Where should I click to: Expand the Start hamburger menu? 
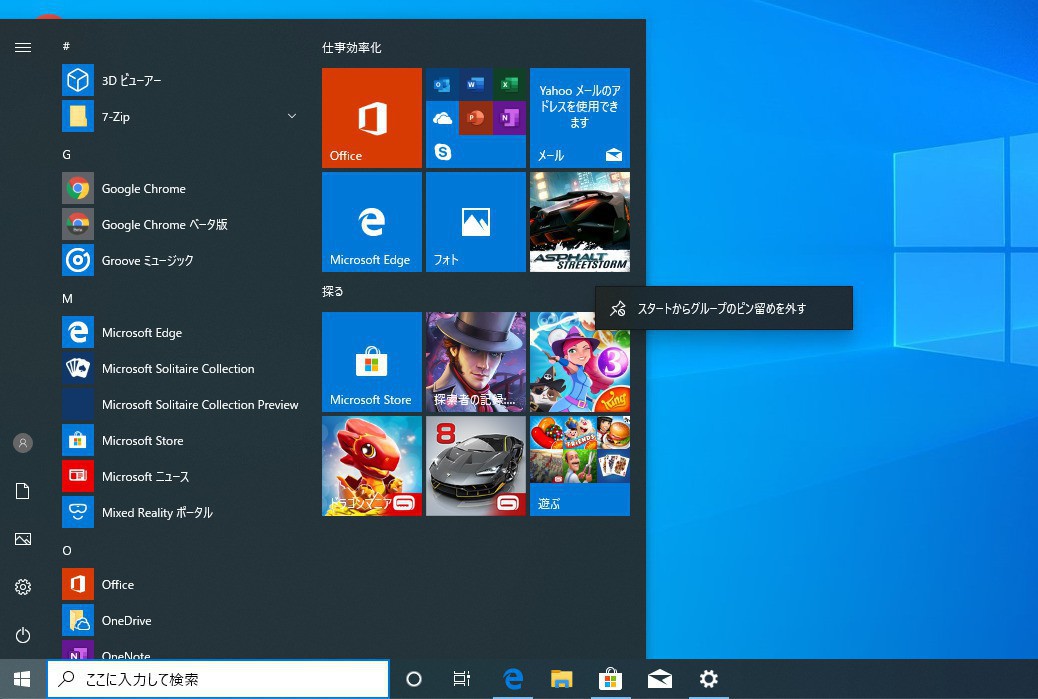(x=23, y=47)
